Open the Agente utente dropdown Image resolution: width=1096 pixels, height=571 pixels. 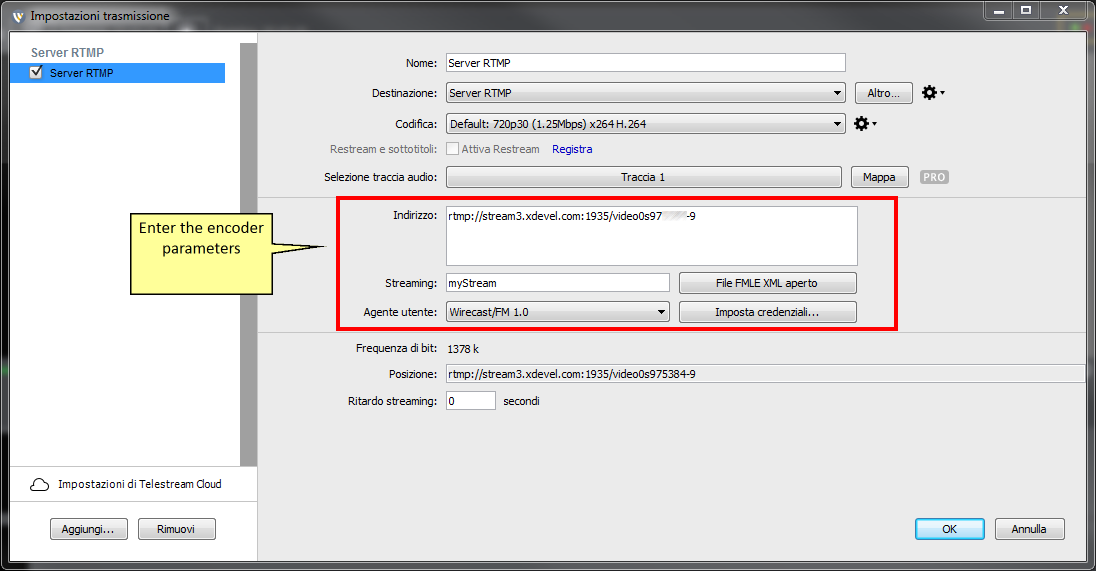(558, 312)
